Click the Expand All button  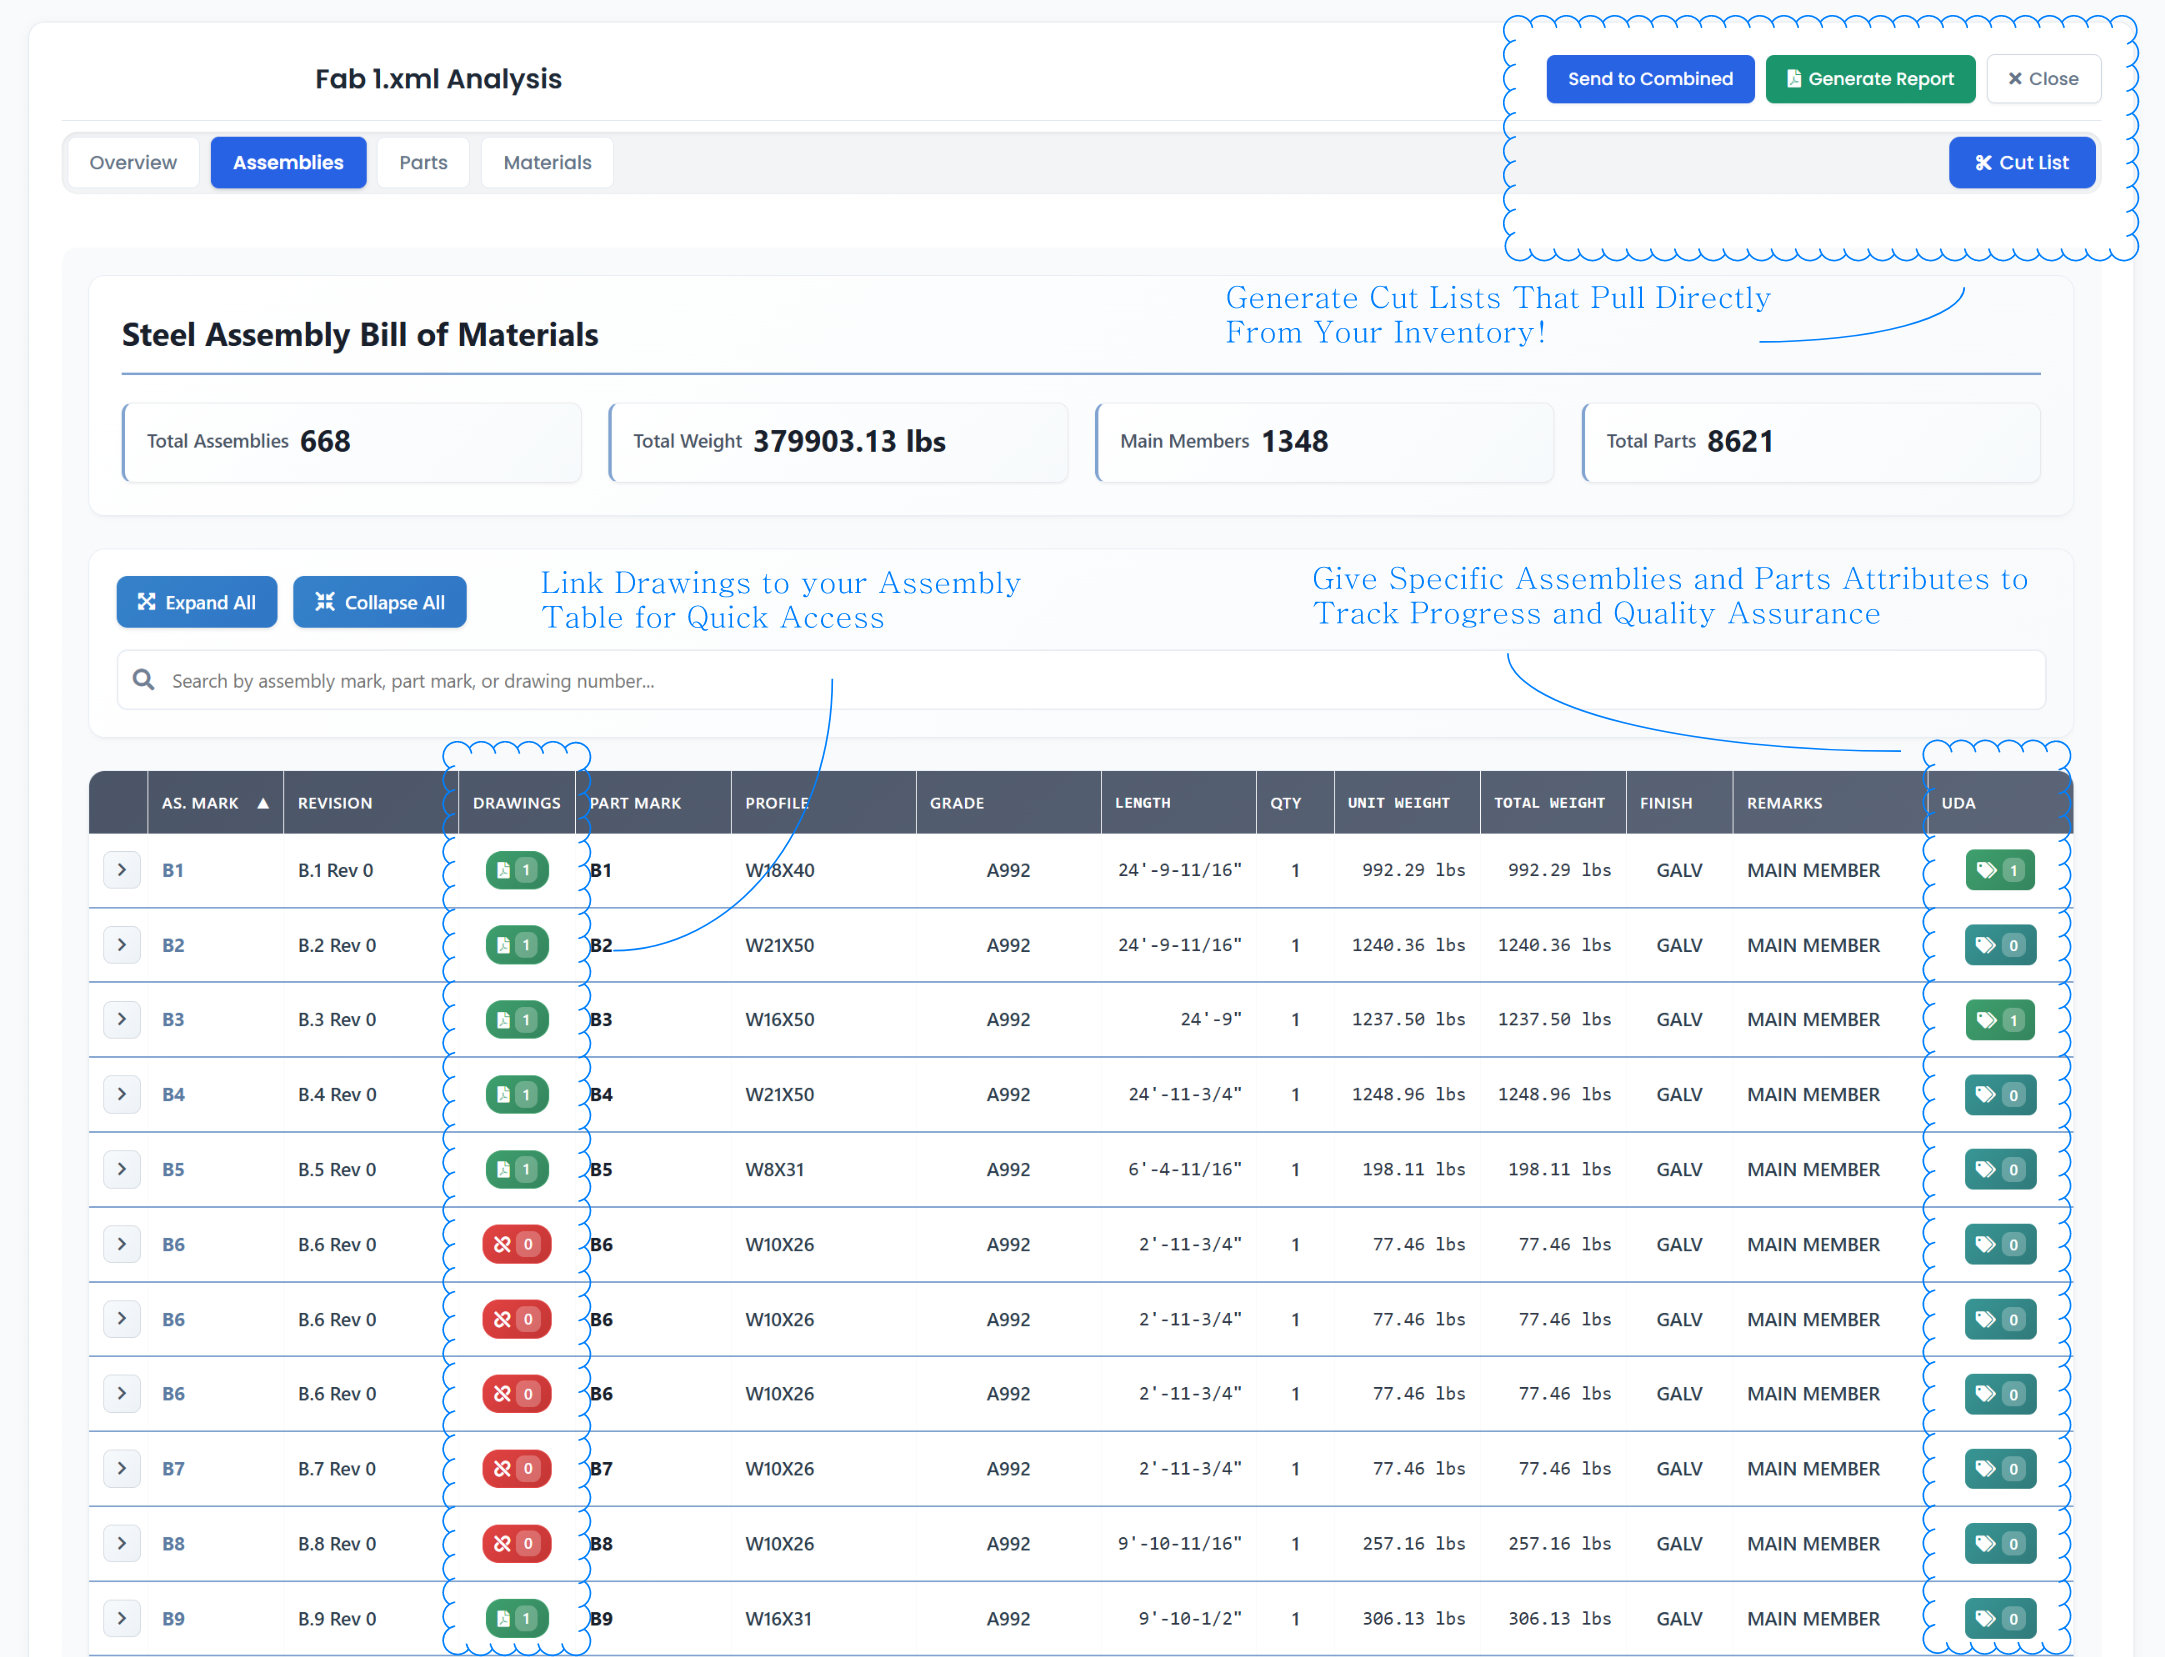[197, 602]
